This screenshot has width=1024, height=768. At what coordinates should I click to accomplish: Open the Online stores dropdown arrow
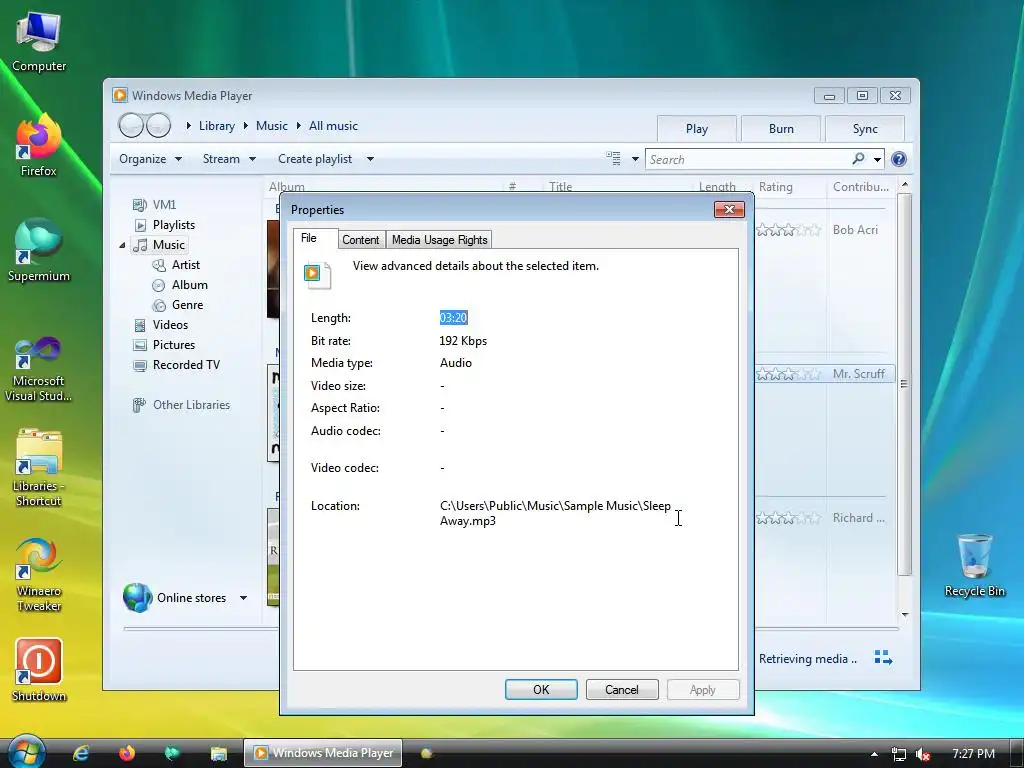[243, 598]
